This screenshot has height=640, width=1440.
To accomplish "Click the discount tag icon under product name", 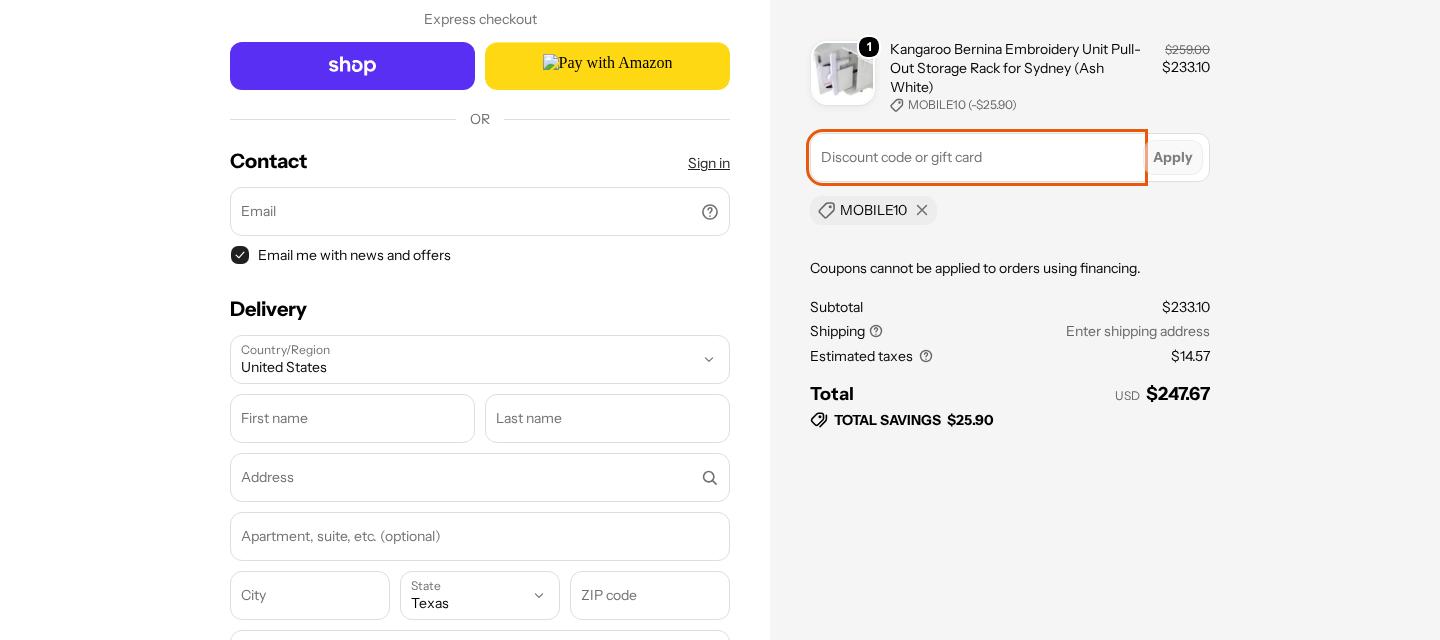I will (x=897, y=105).
